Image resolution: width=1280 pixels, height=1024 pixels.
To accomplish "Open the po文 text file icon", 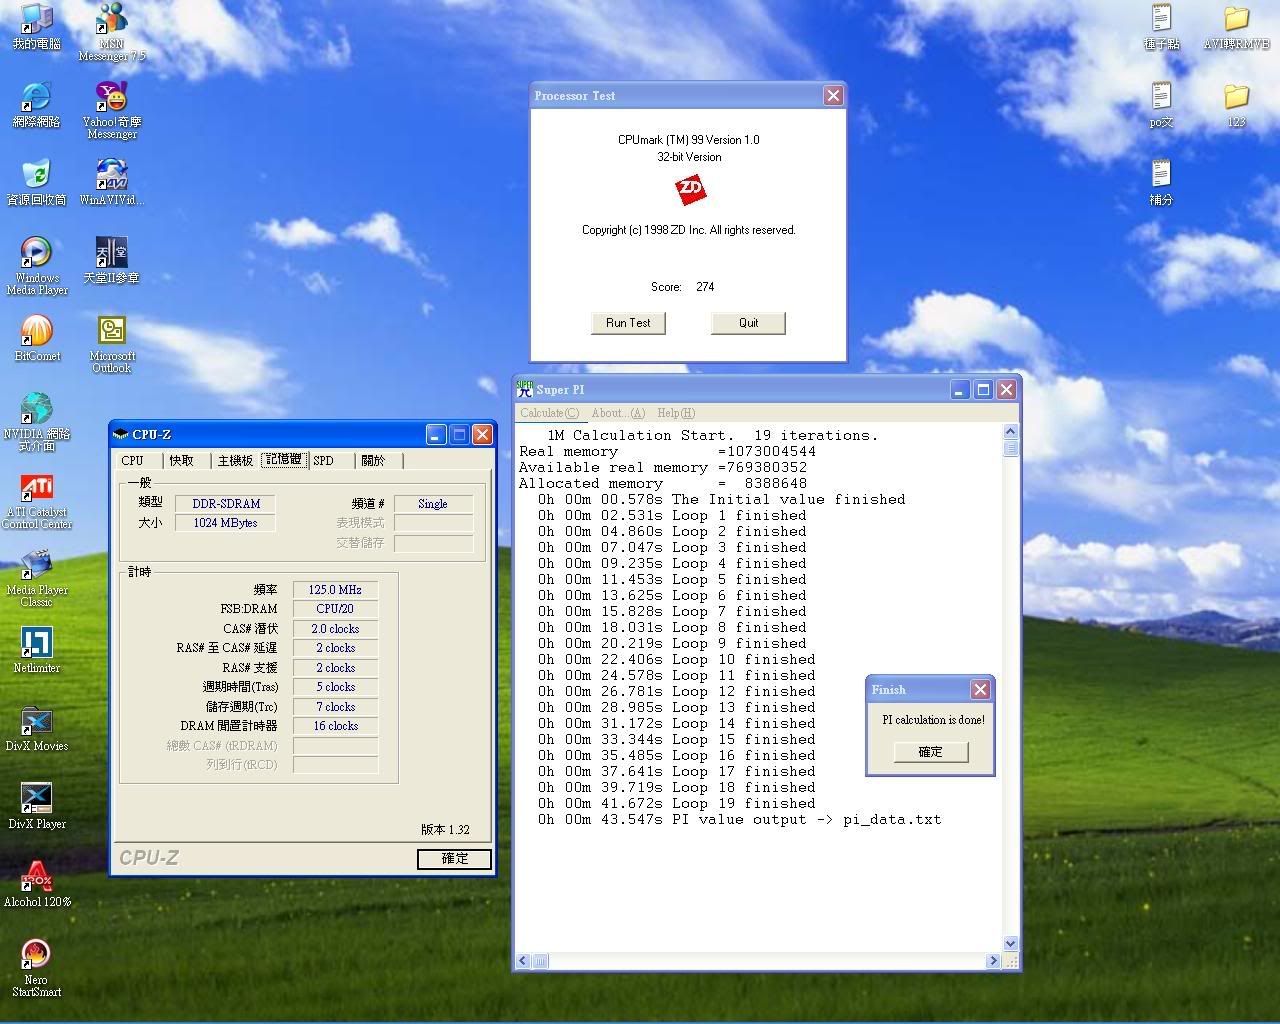I will click(x=1160, y=105).
